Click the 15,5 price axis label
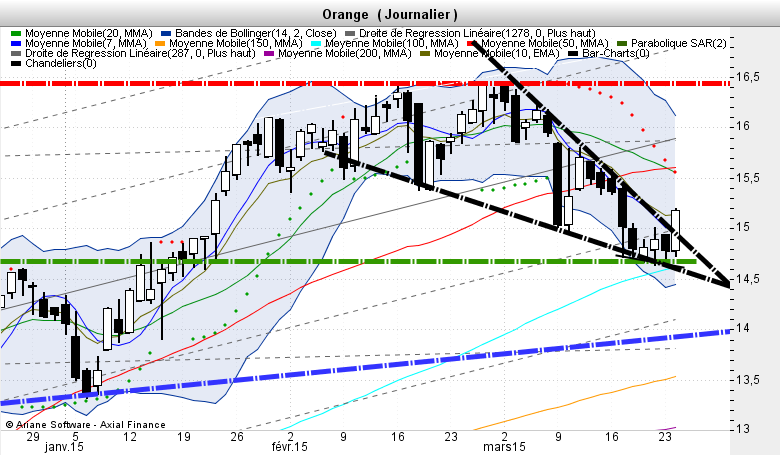 [x=748, y=178]
